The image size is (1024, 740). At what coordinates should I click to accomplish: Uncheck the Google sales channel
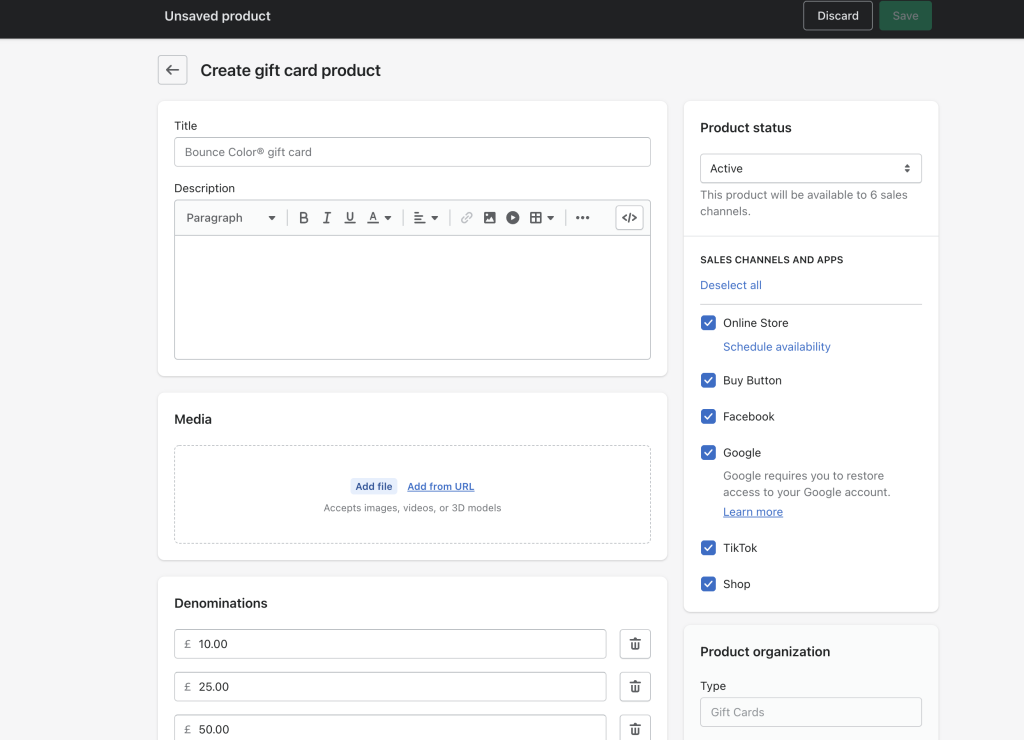point(709,453)
